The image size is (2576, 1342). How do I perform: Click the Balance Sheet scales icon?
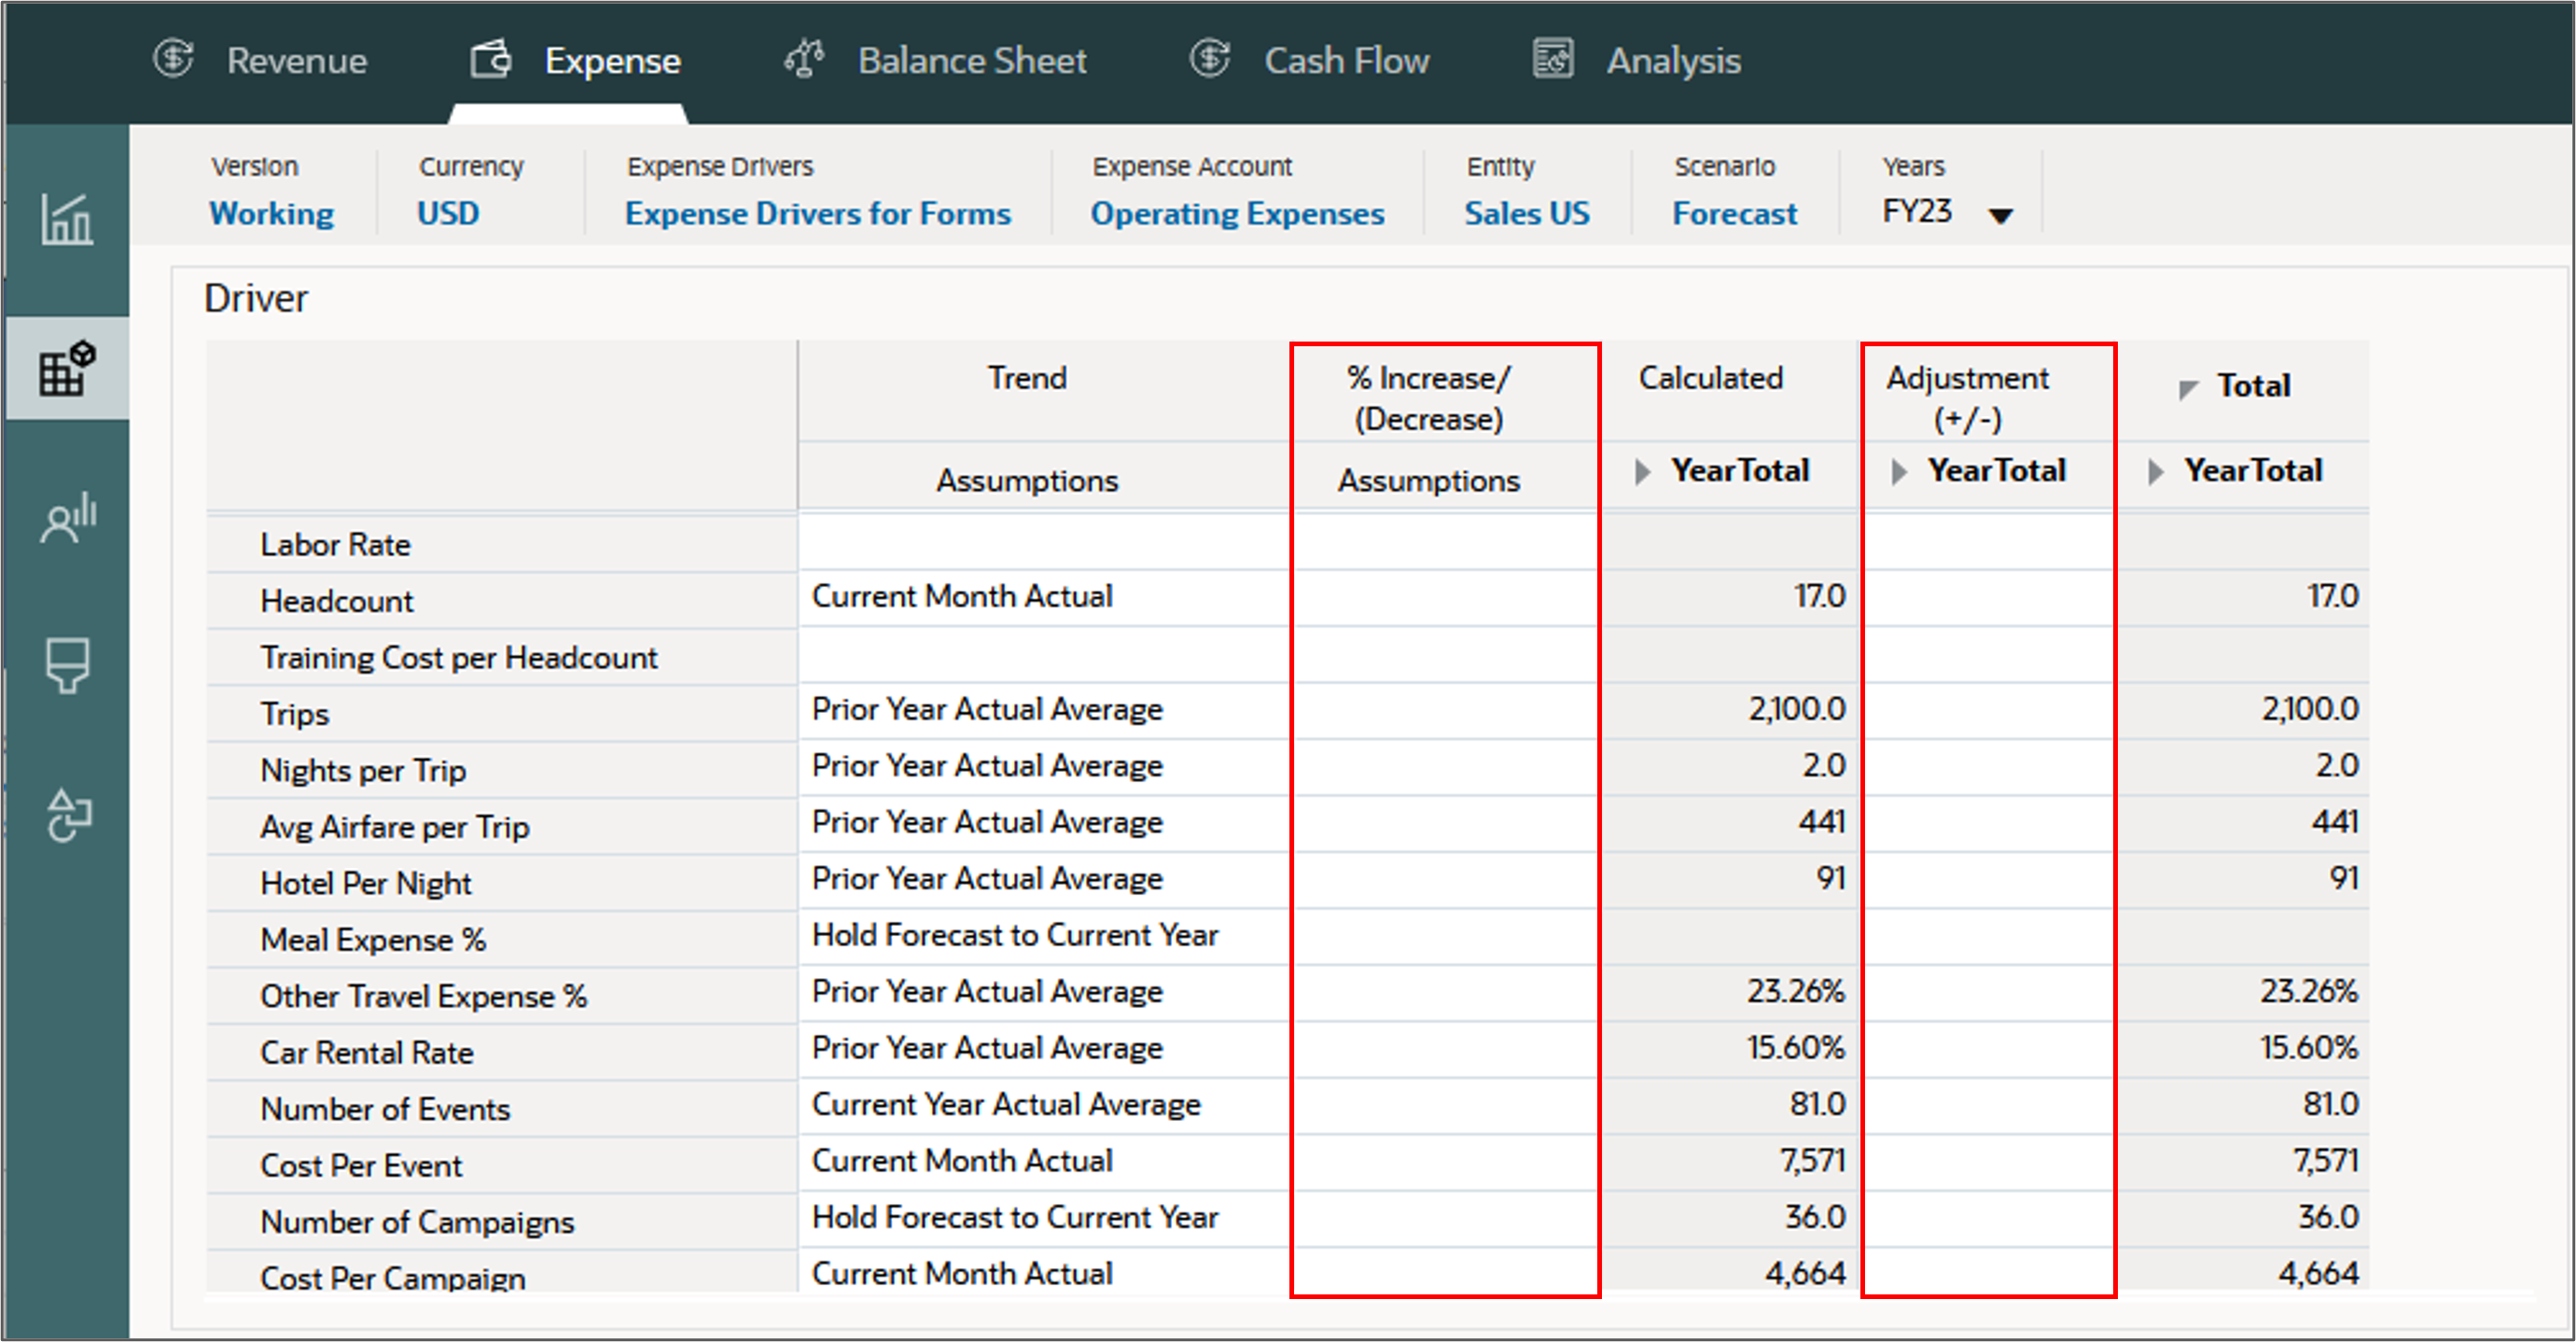click(x=804, y=59)
